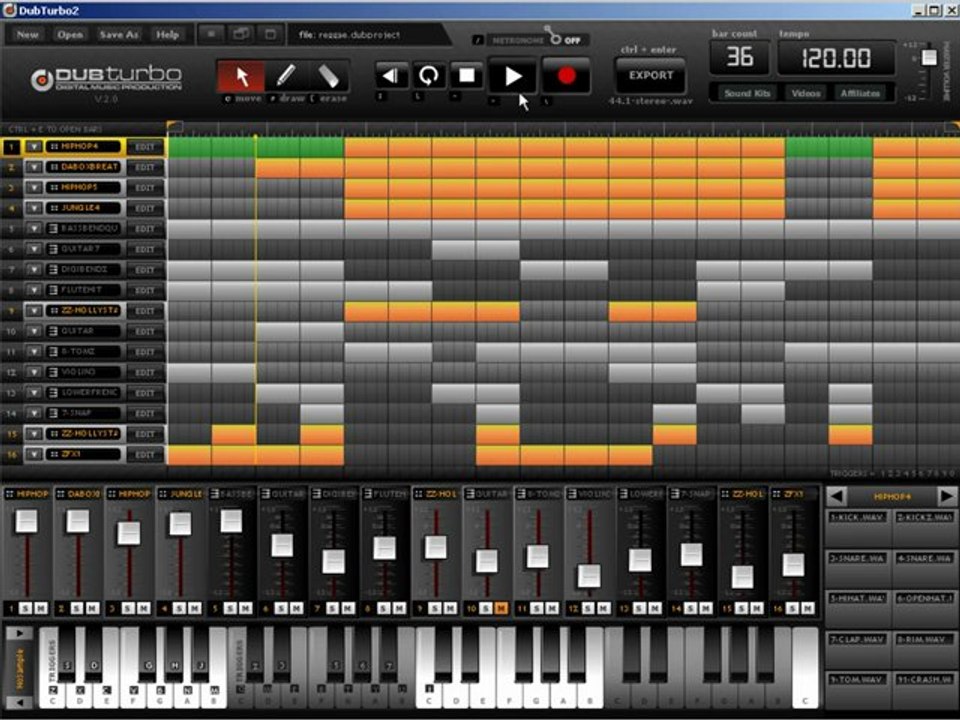Solo mixer channel 10

click(486, 608)
